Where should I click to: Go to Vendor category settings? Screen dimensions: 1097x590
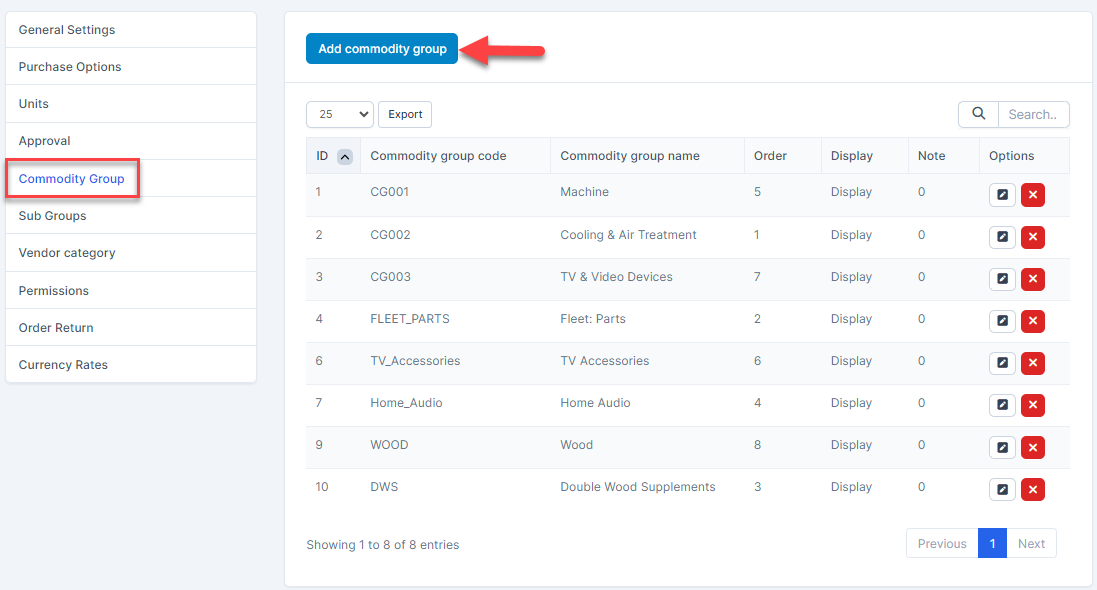point(67,253)
